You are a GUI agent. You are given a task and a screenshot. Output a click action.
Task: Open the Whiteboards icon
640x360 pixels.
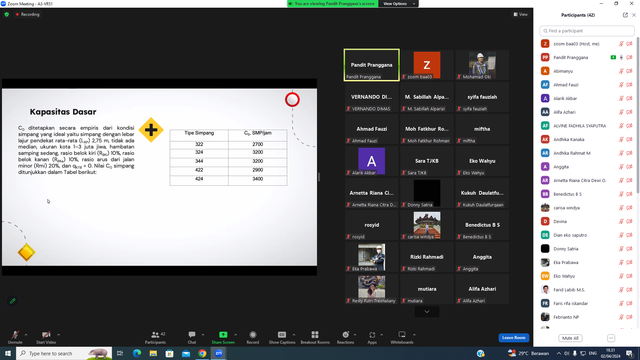coord(402,335)
